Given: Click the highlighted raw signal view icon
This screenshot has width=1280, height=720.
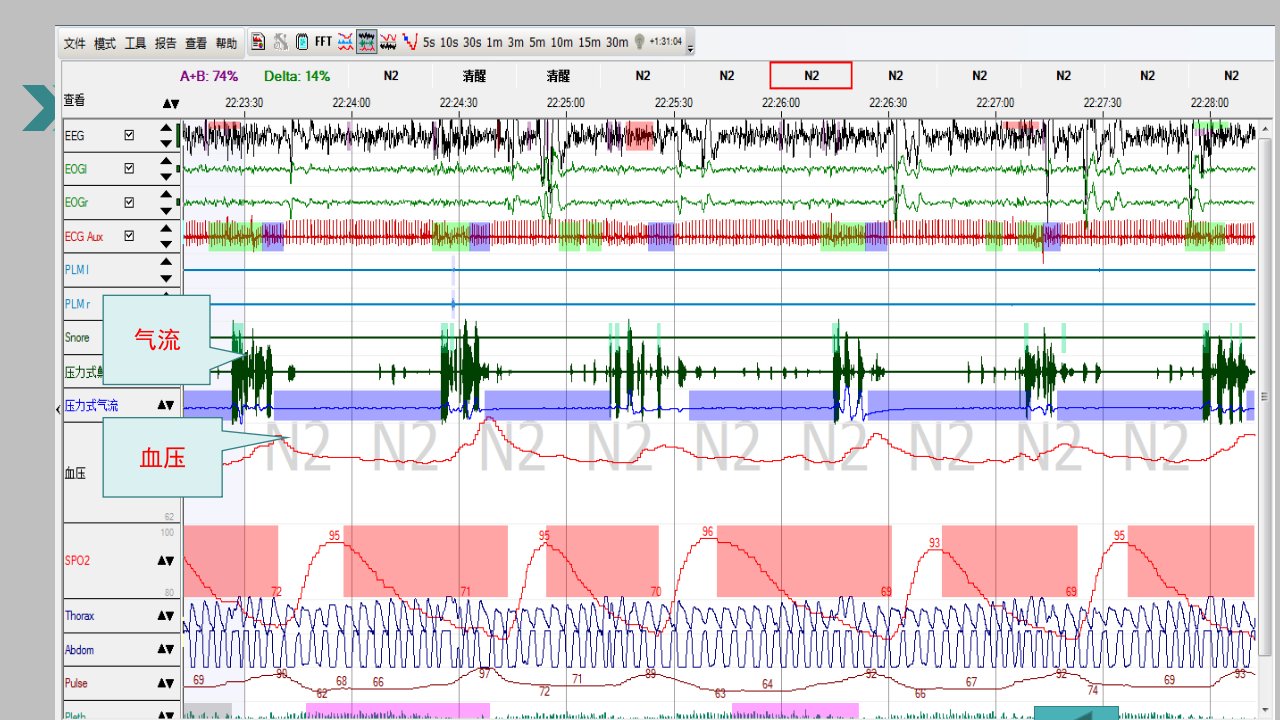Looking at the screenshot, I should pyautogui.click(x=367, y=42).
